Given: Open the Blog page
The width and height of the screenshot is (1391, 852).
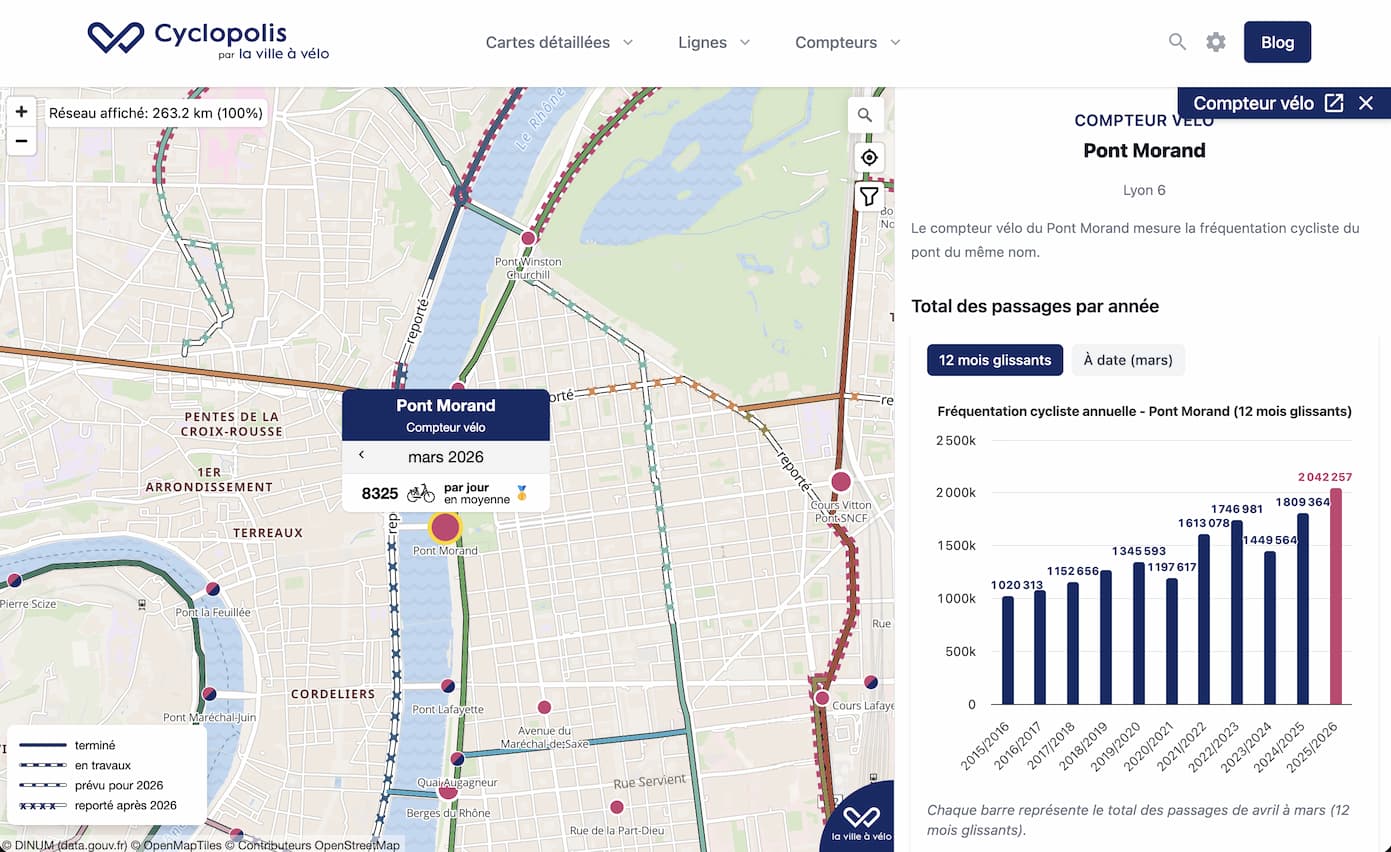Looking at the screenshot, I should [x=1277, y=42].
